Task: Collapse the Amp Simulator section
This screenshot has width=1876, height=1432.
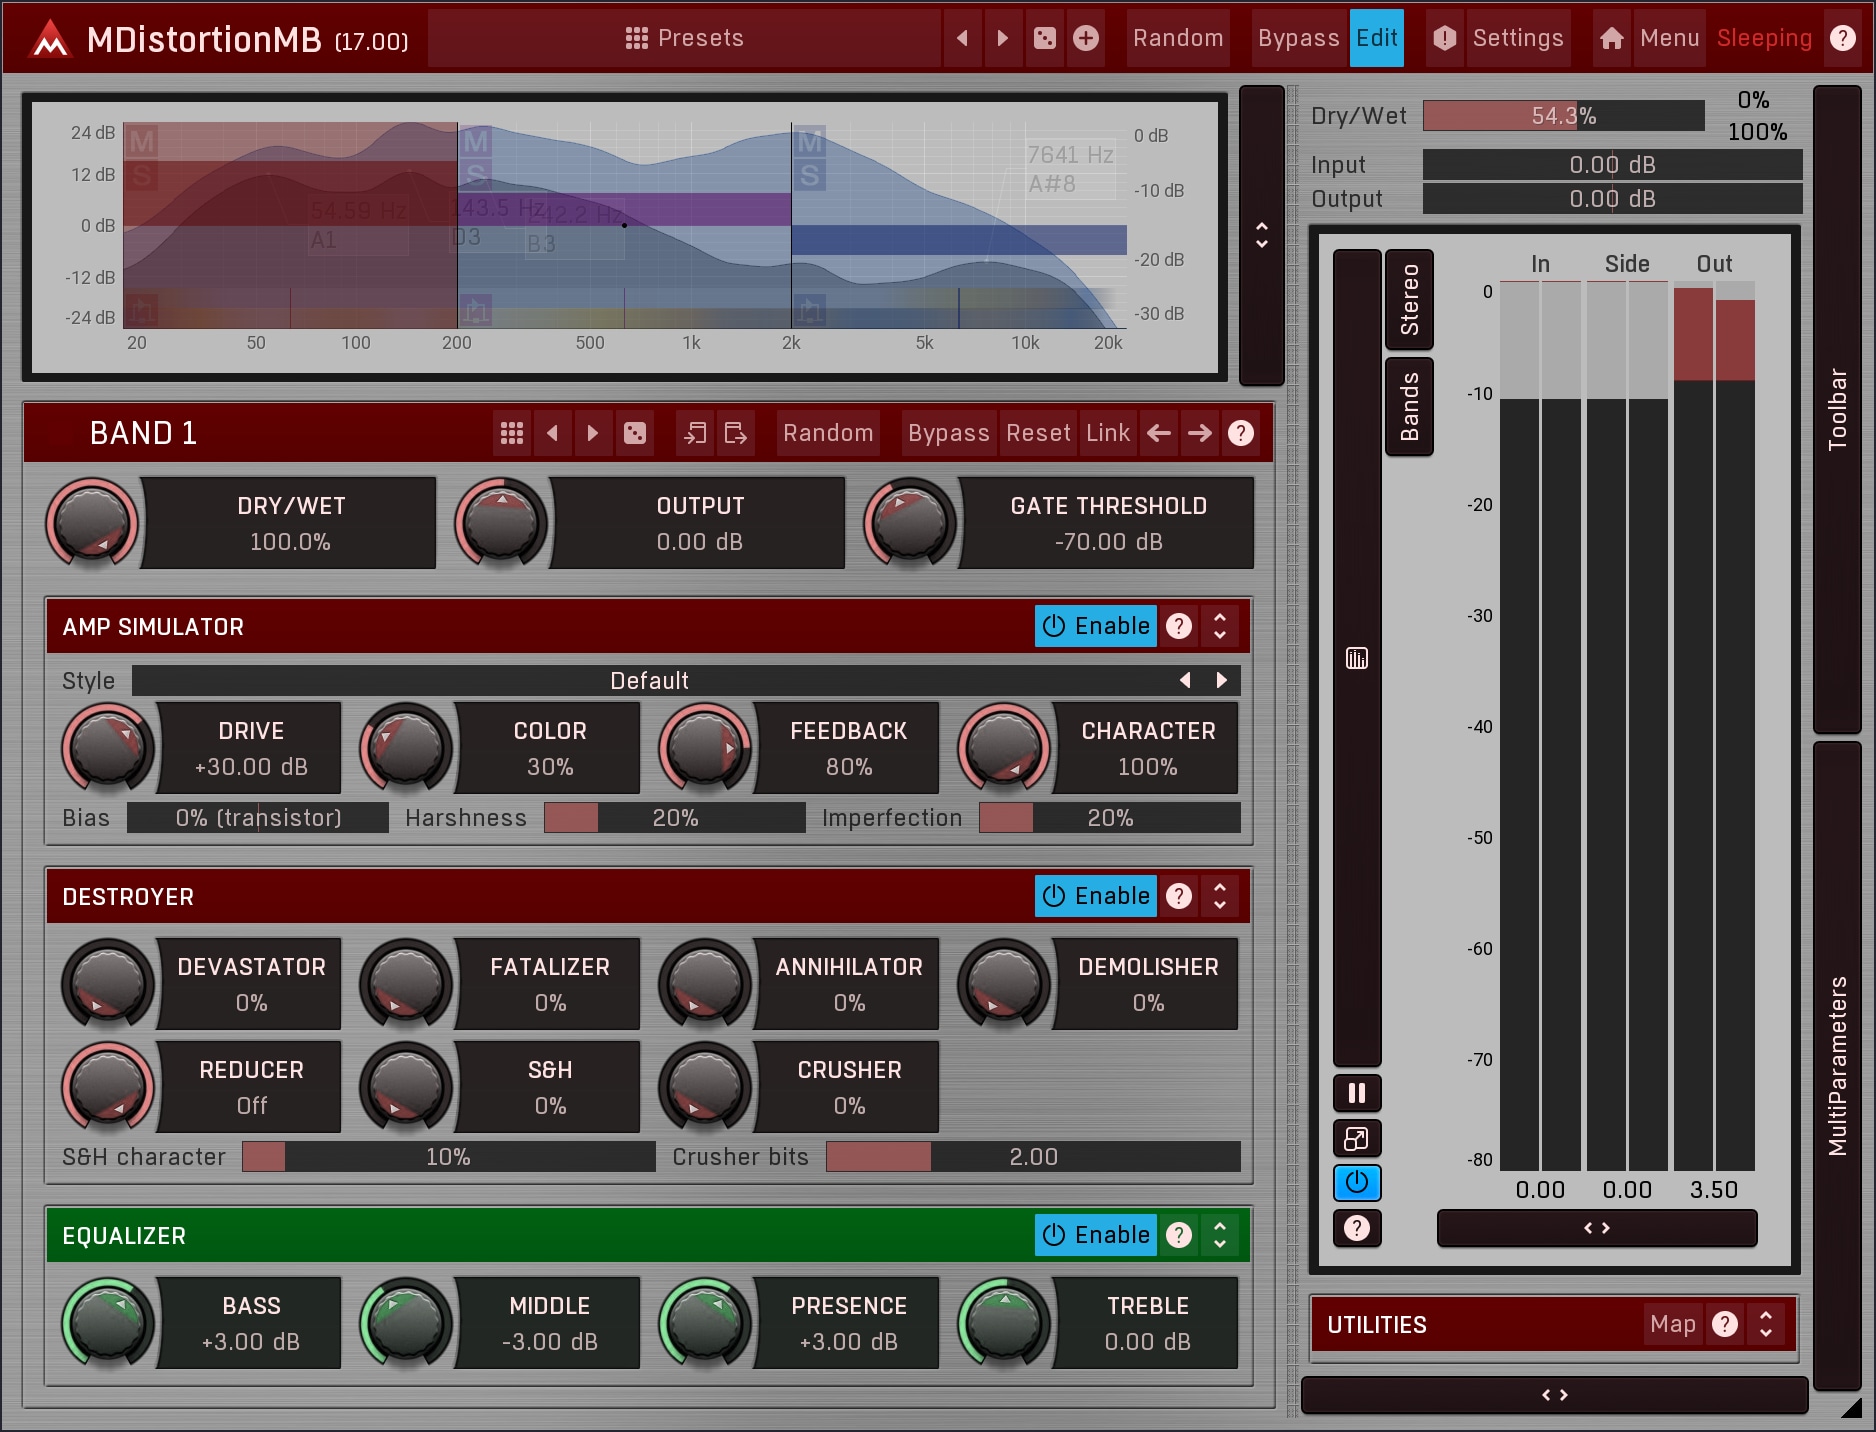Action: [x=1220, y=626]
